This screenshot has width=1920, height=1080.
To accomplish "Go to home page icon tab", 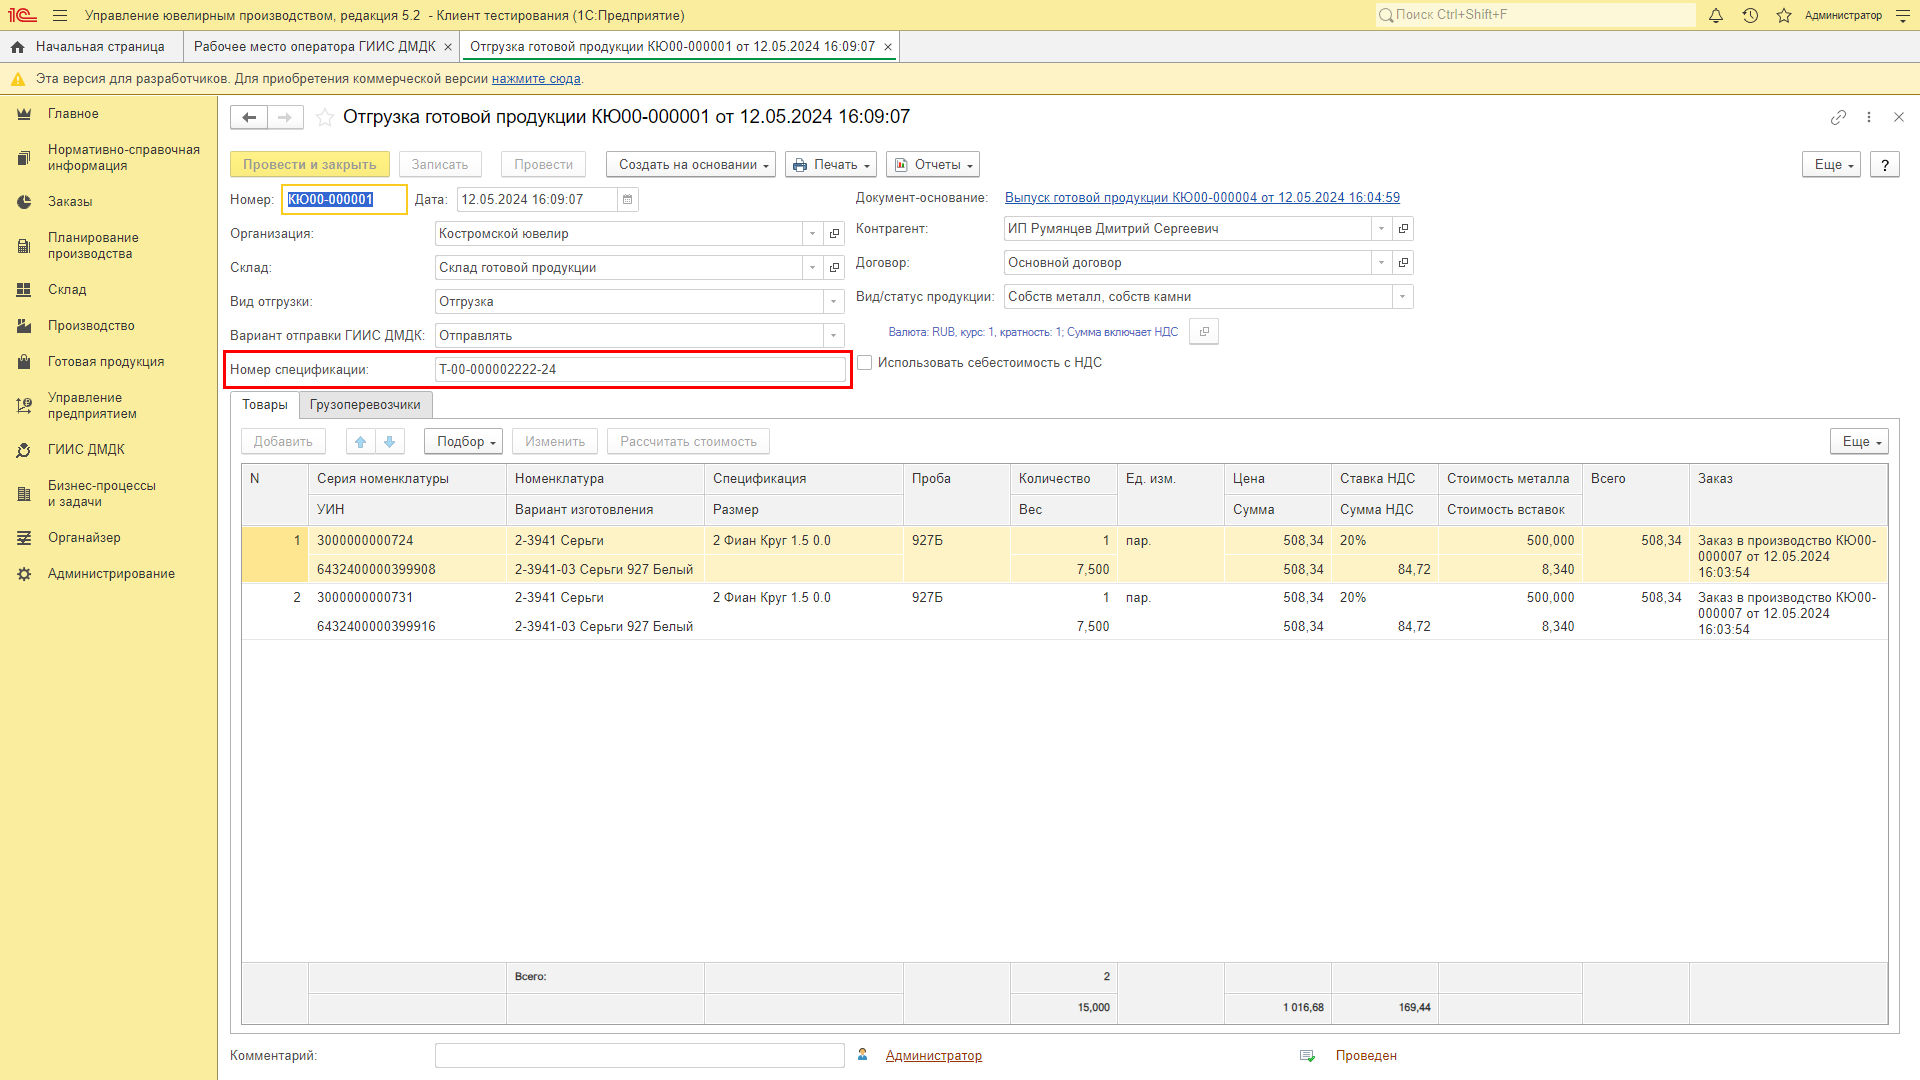I will point(17,47).
